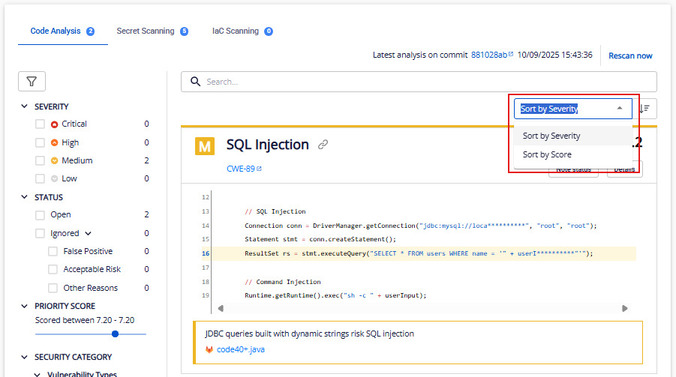Viewport: 676px width, 377px height.
Task: Check the High severity checkbox
Action: (40, 142)
